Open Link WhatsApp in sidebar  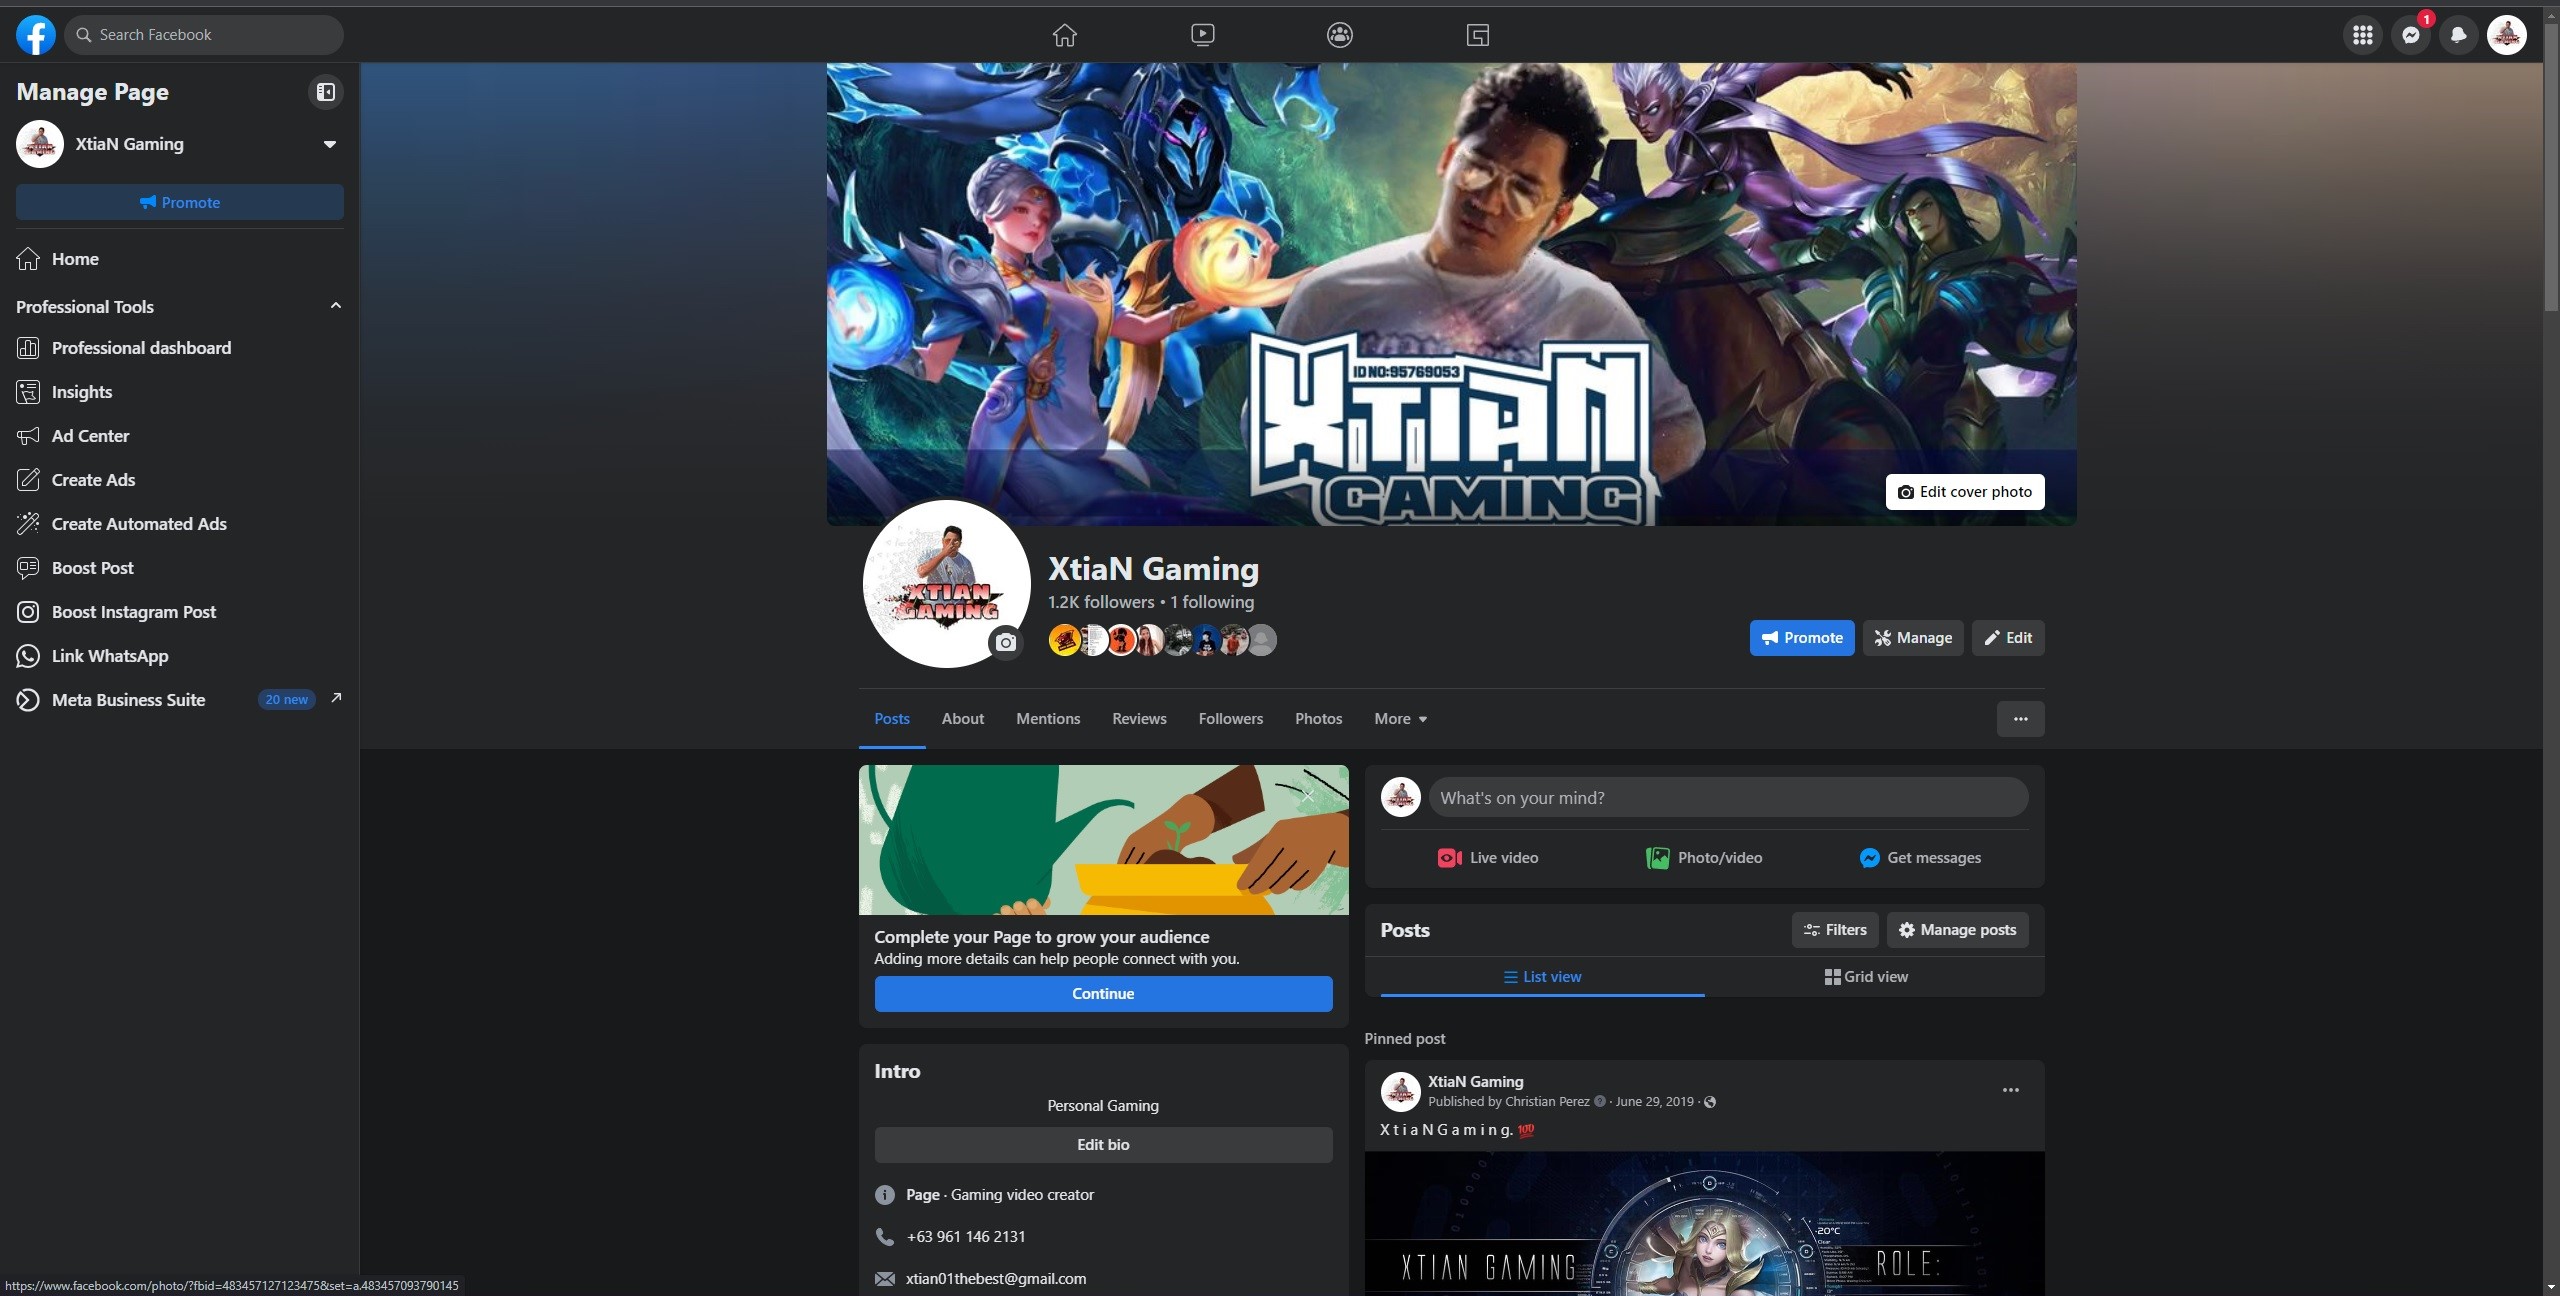[x=110, y=656]
